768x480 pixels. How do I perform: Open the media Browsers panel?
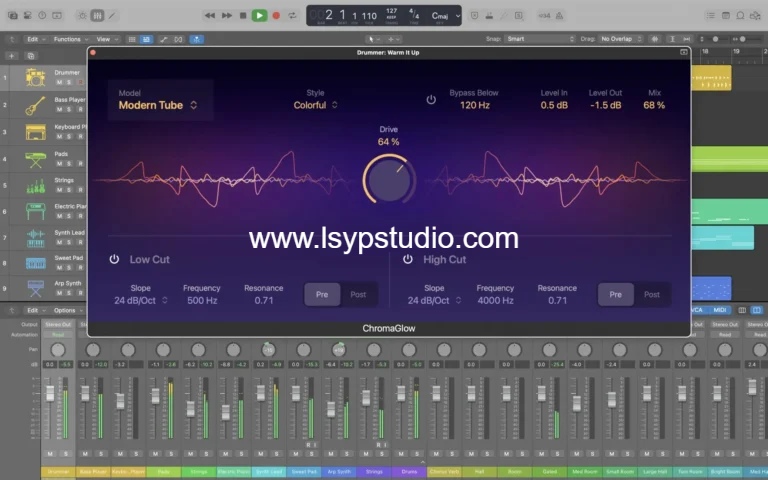coord(756,16)
